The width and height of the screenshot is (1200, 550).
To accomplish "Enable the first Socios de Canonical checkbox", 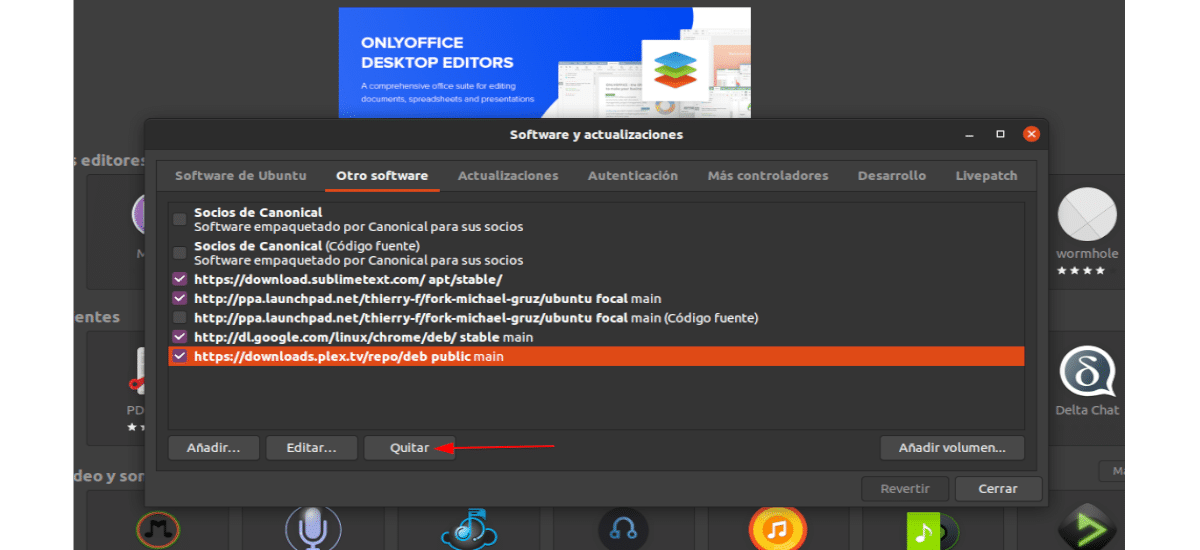I will (180, 220).
